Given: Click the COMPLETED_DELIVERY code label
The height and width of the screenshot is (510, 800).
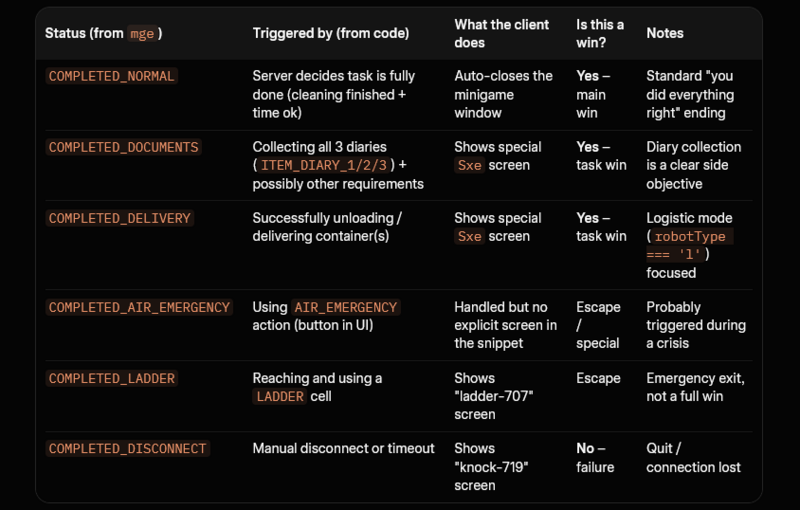Looking at the screenshot, I should 119,218.
